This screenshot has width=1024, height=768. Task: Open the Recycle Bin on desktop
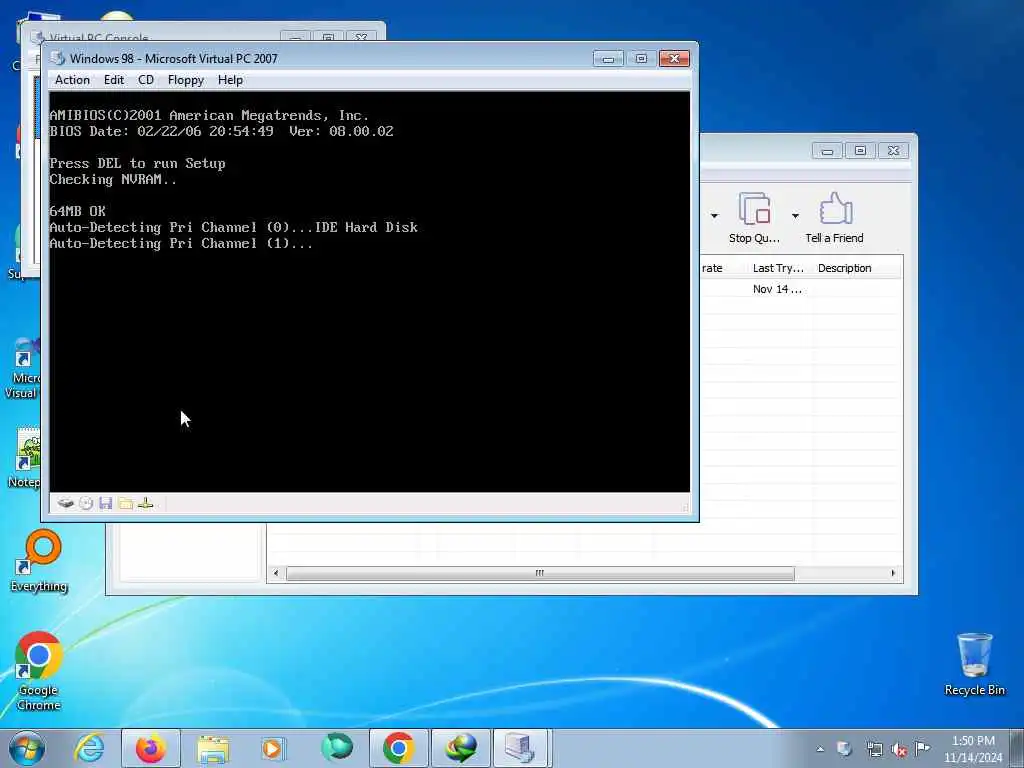coord(974,665)
